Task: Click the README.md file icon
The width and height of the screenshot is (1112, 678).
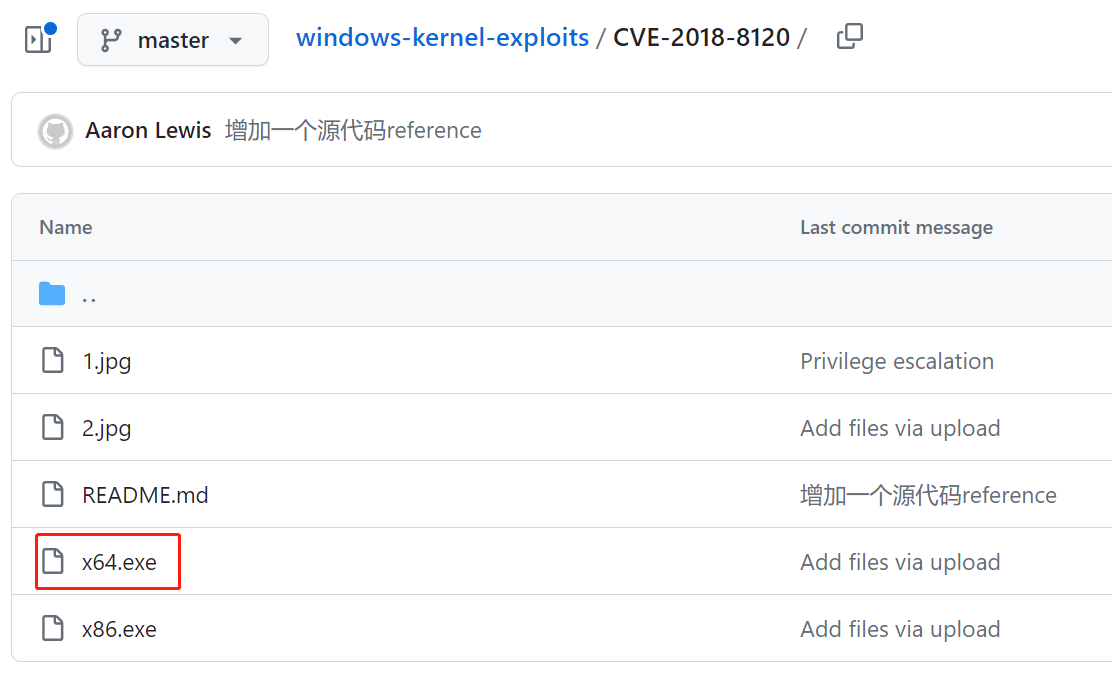Action: pos(52,495)
